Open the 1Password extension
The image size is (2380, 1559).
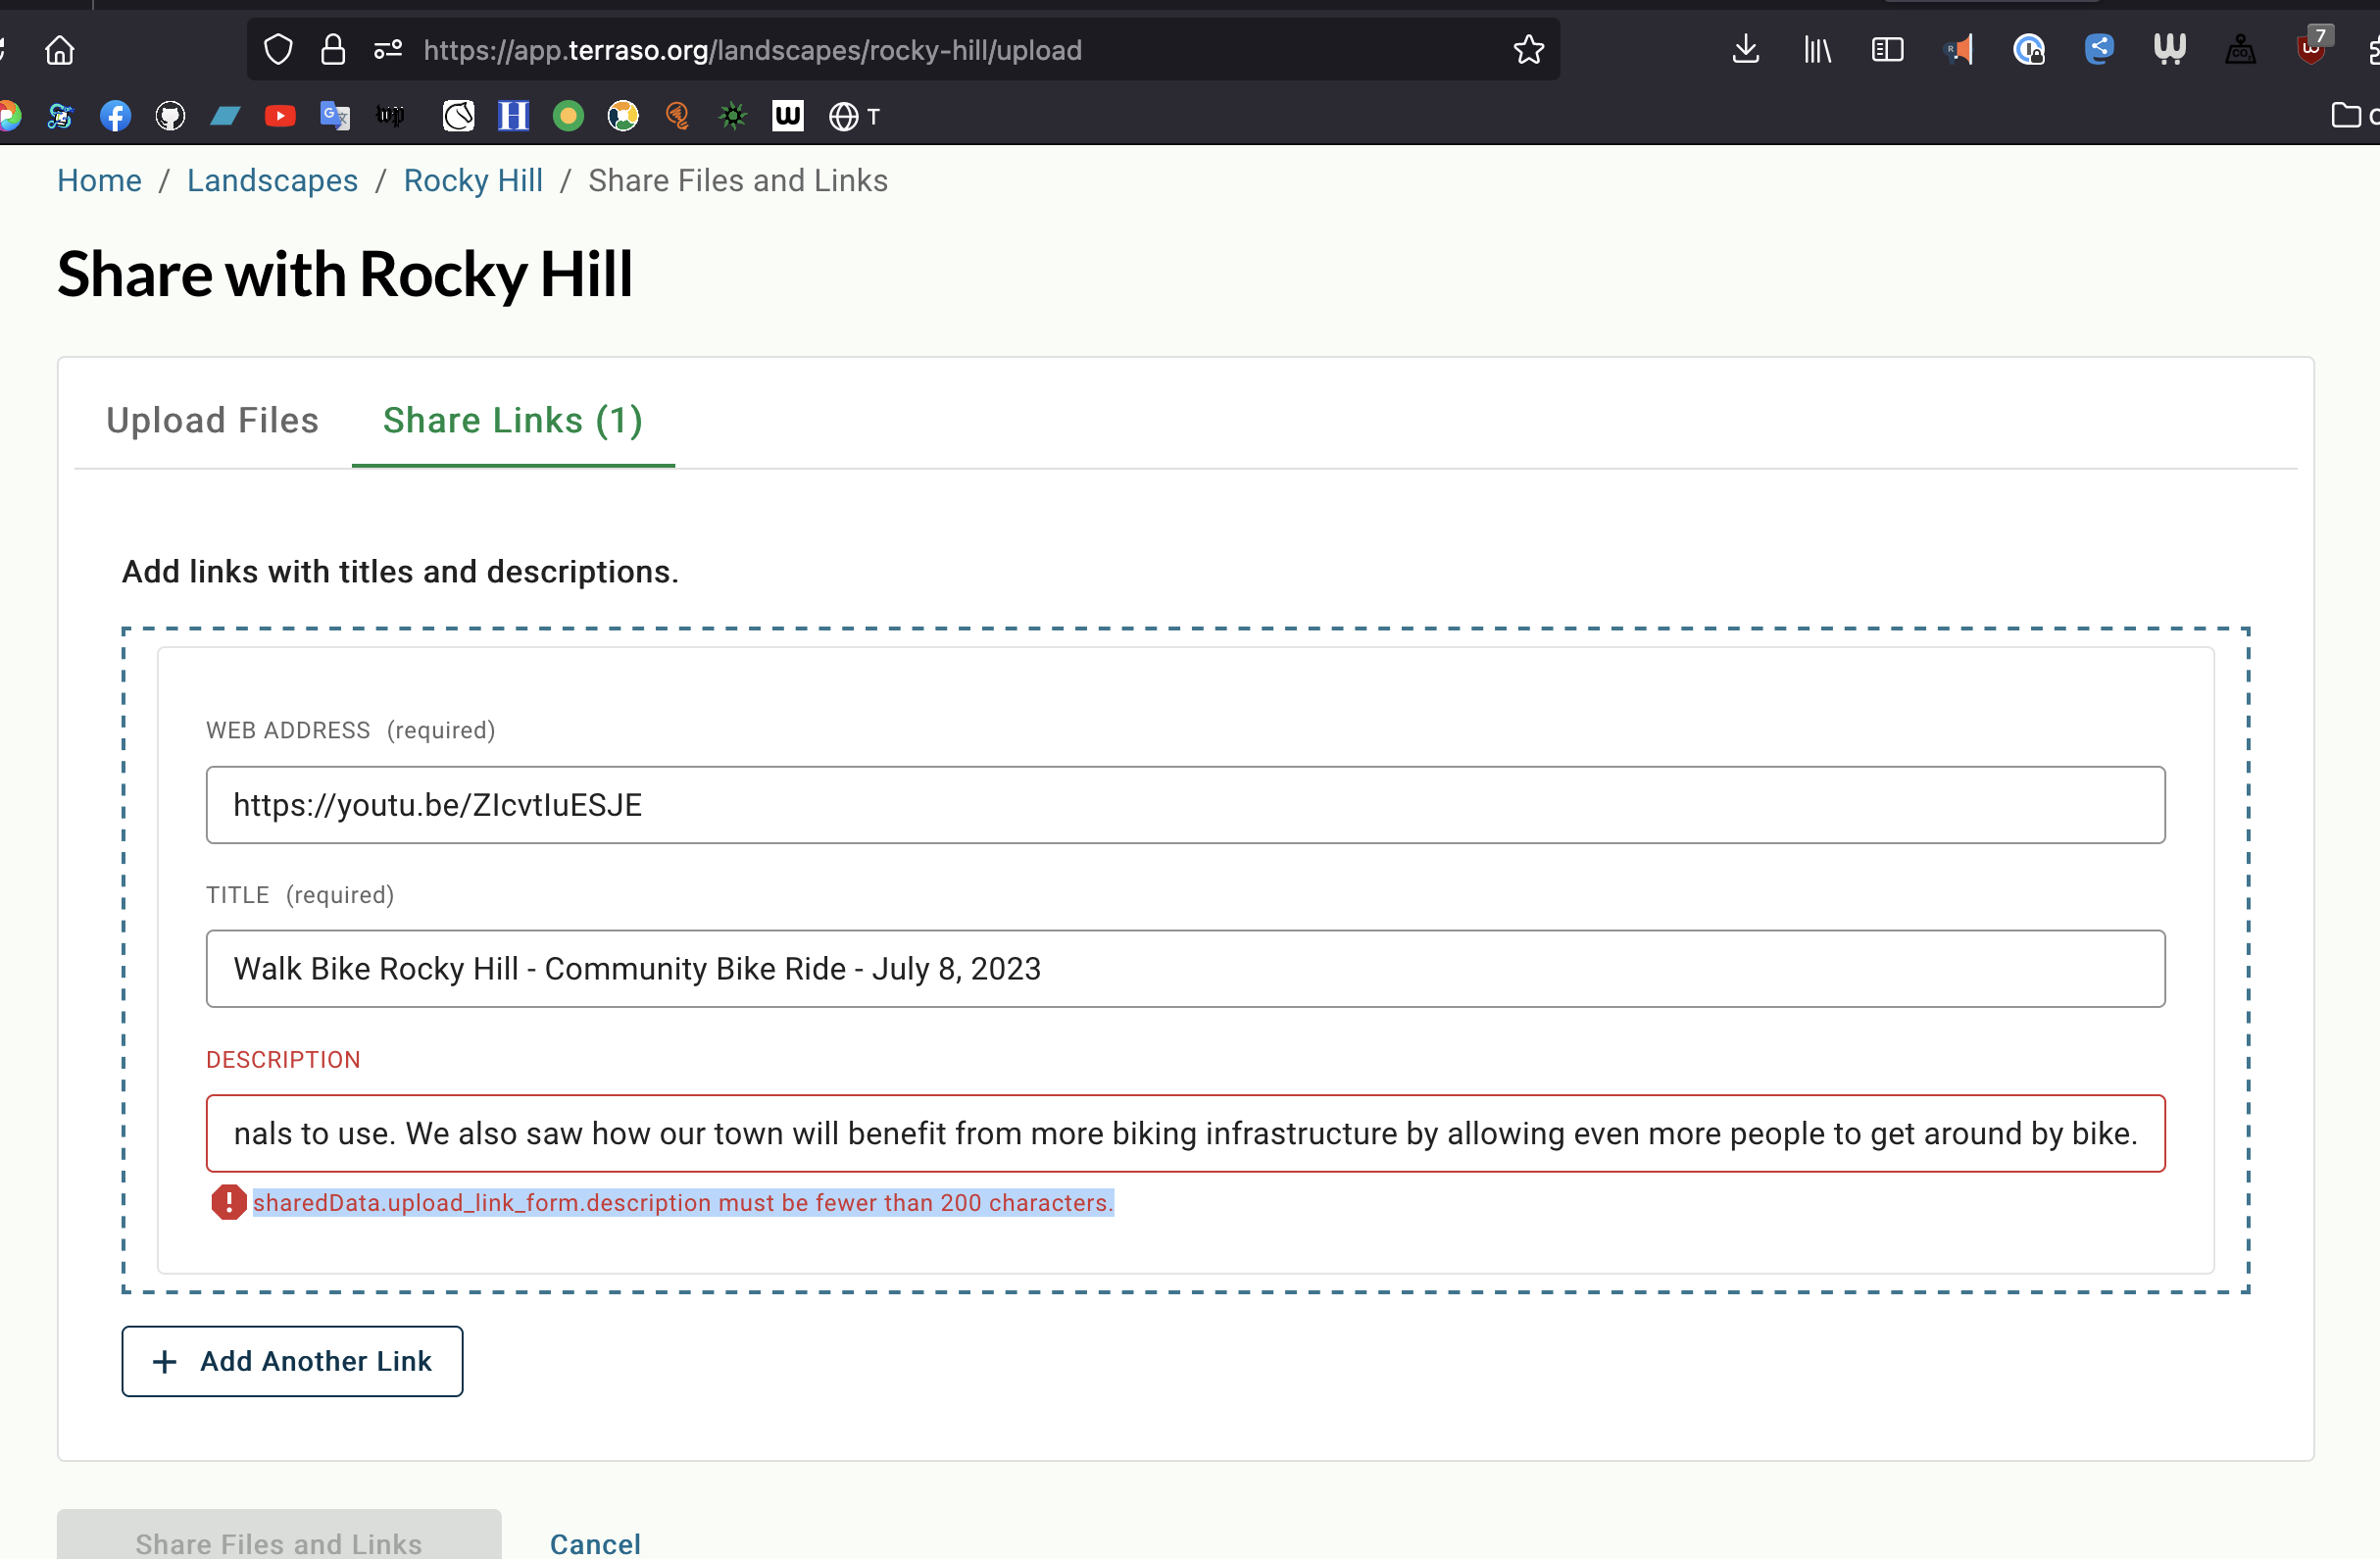[x=2029, y=49]
